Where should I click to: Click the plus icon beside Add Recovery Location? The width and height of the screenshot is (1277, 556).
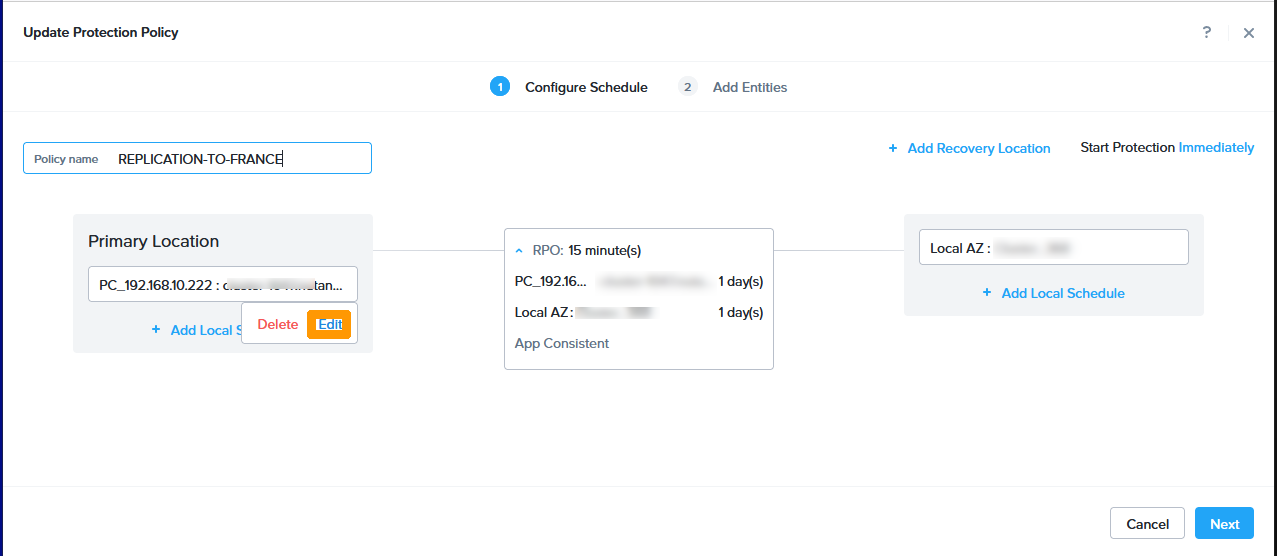tap(893, 148)
